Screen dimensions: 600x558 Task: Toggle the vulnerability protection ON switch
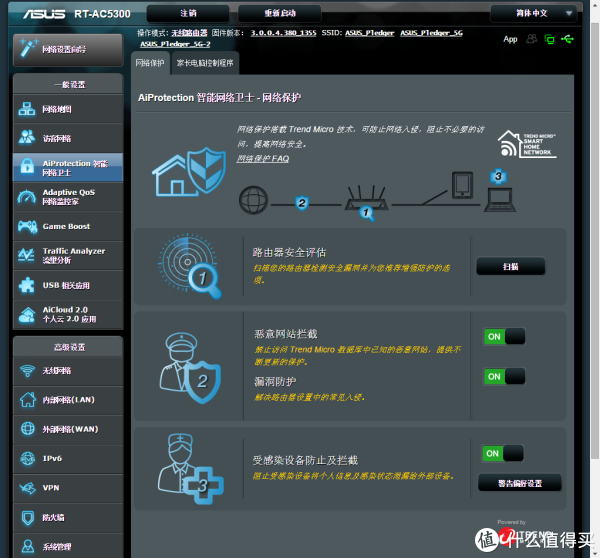(504, 377)
